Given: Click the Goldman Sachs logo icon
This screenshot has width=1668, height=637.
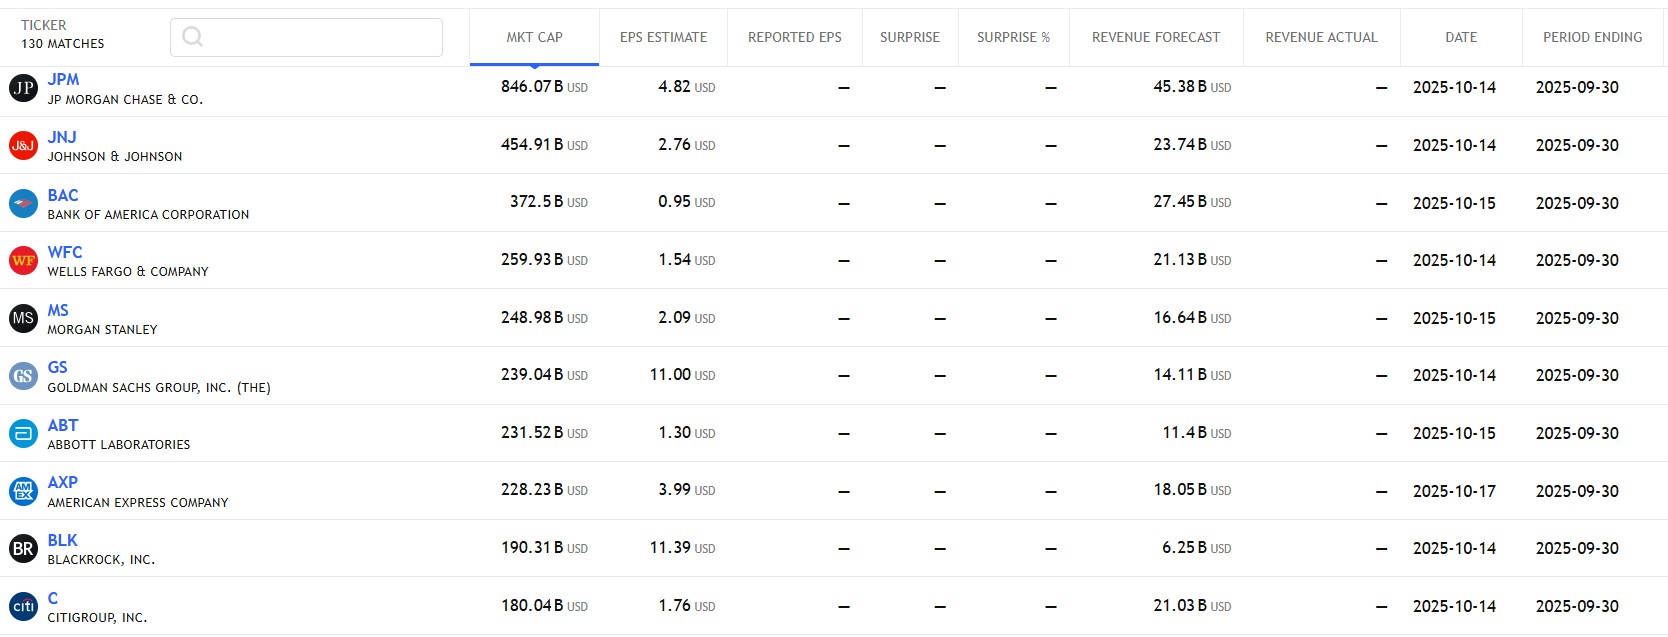Looking at the screenshot, I should point(23,376).
